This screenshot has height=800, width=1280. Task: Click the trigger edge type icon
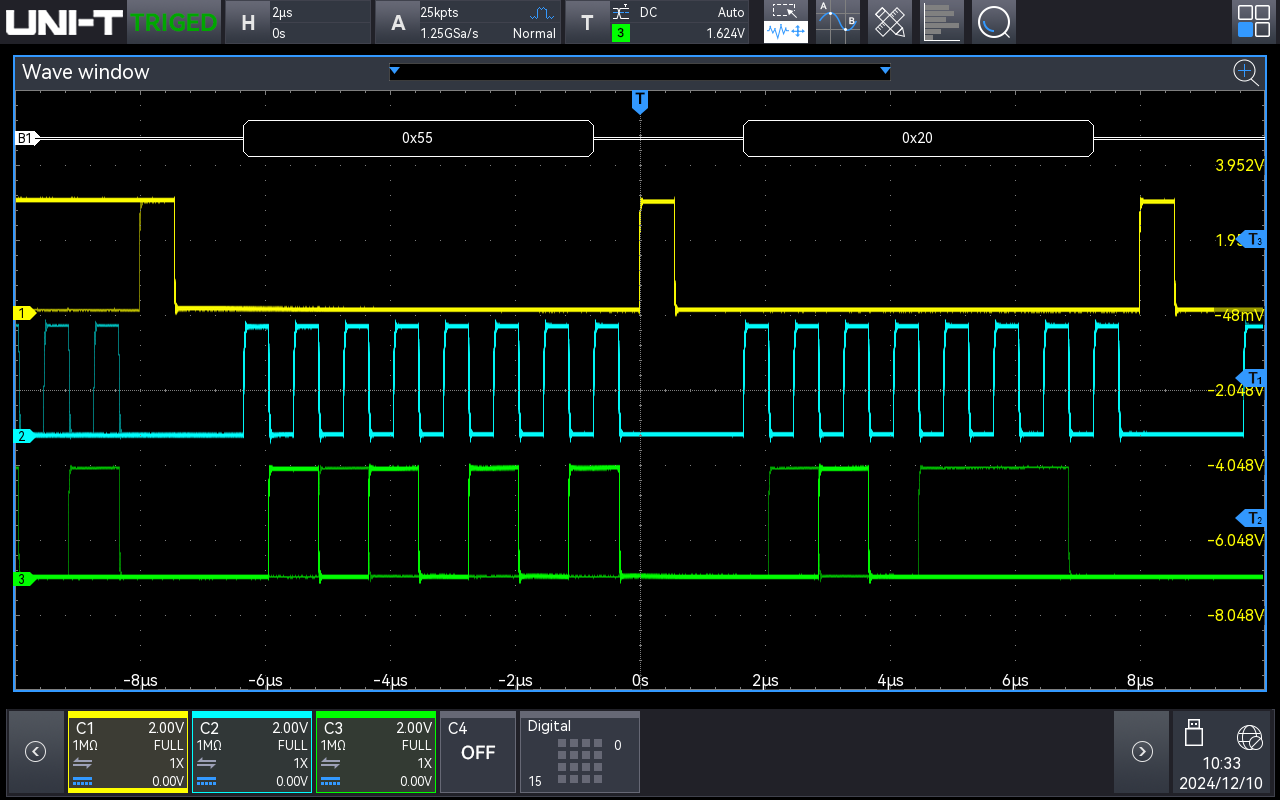[621, 12]
